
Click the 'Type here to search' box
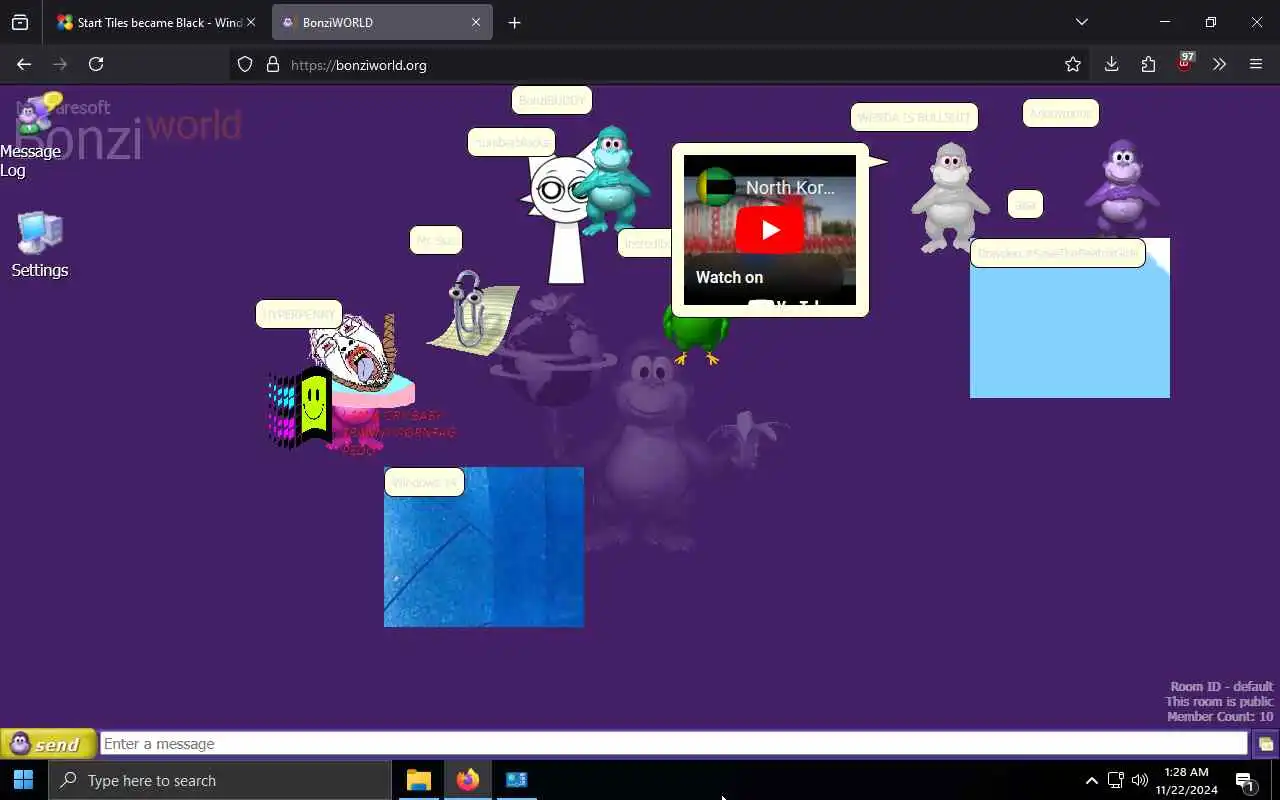click(x=220, y=780)
